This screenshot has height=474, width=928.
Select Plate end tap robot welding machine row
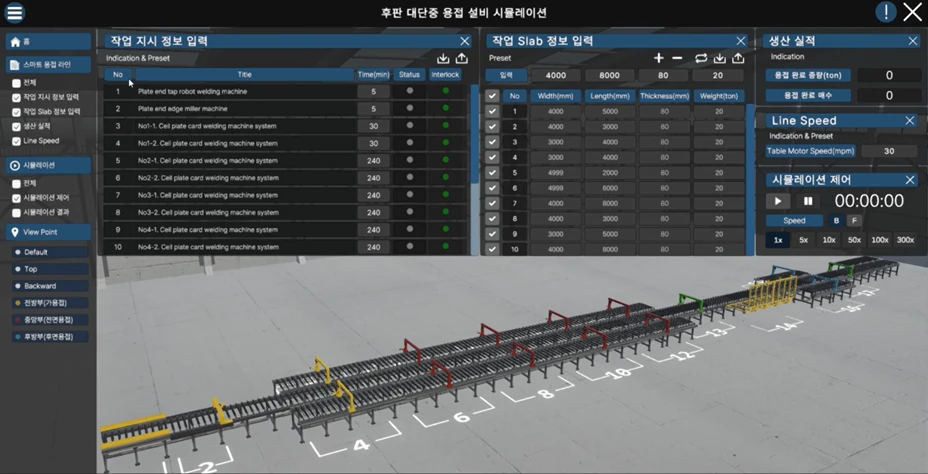click(286, 92)
